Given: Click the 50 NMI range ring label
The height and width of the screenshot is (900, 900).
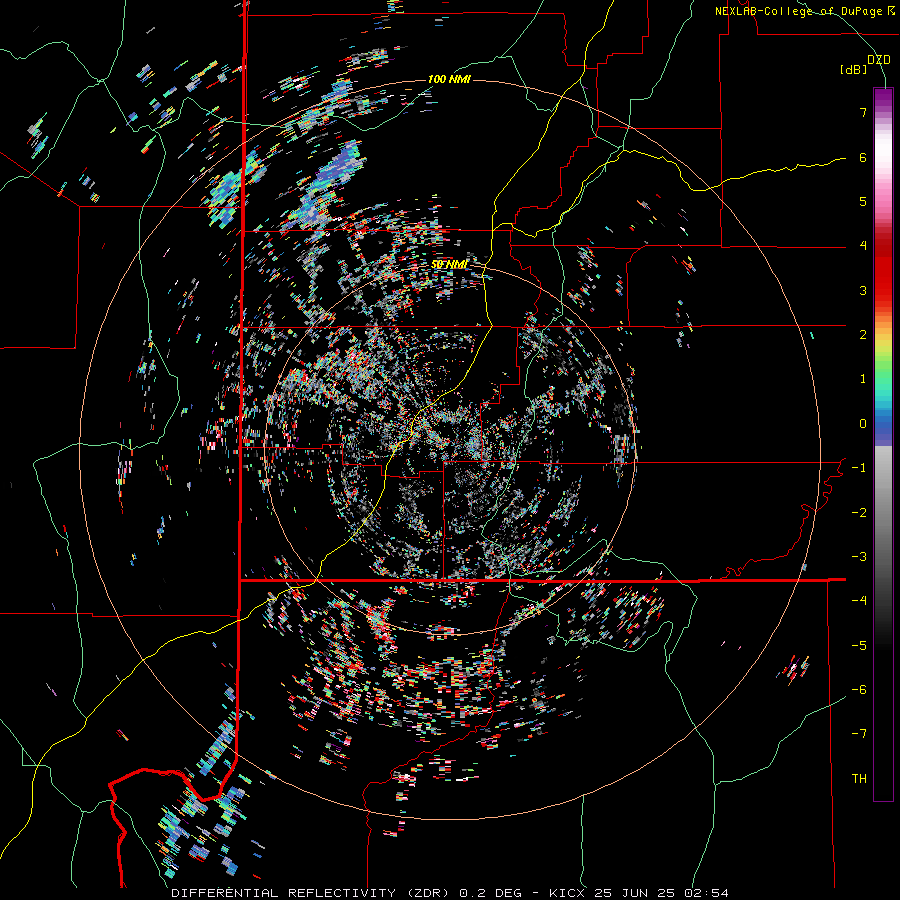Looking at the screenshot, I should (449, 265).
